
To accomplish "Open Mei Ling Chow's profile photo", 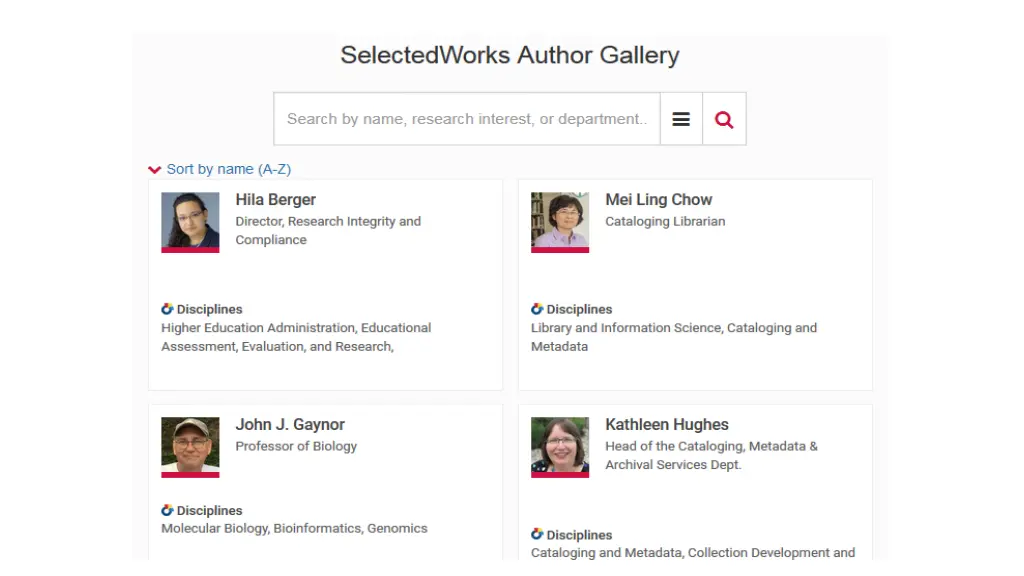I will pyautogui.click(x=560, y=222).
